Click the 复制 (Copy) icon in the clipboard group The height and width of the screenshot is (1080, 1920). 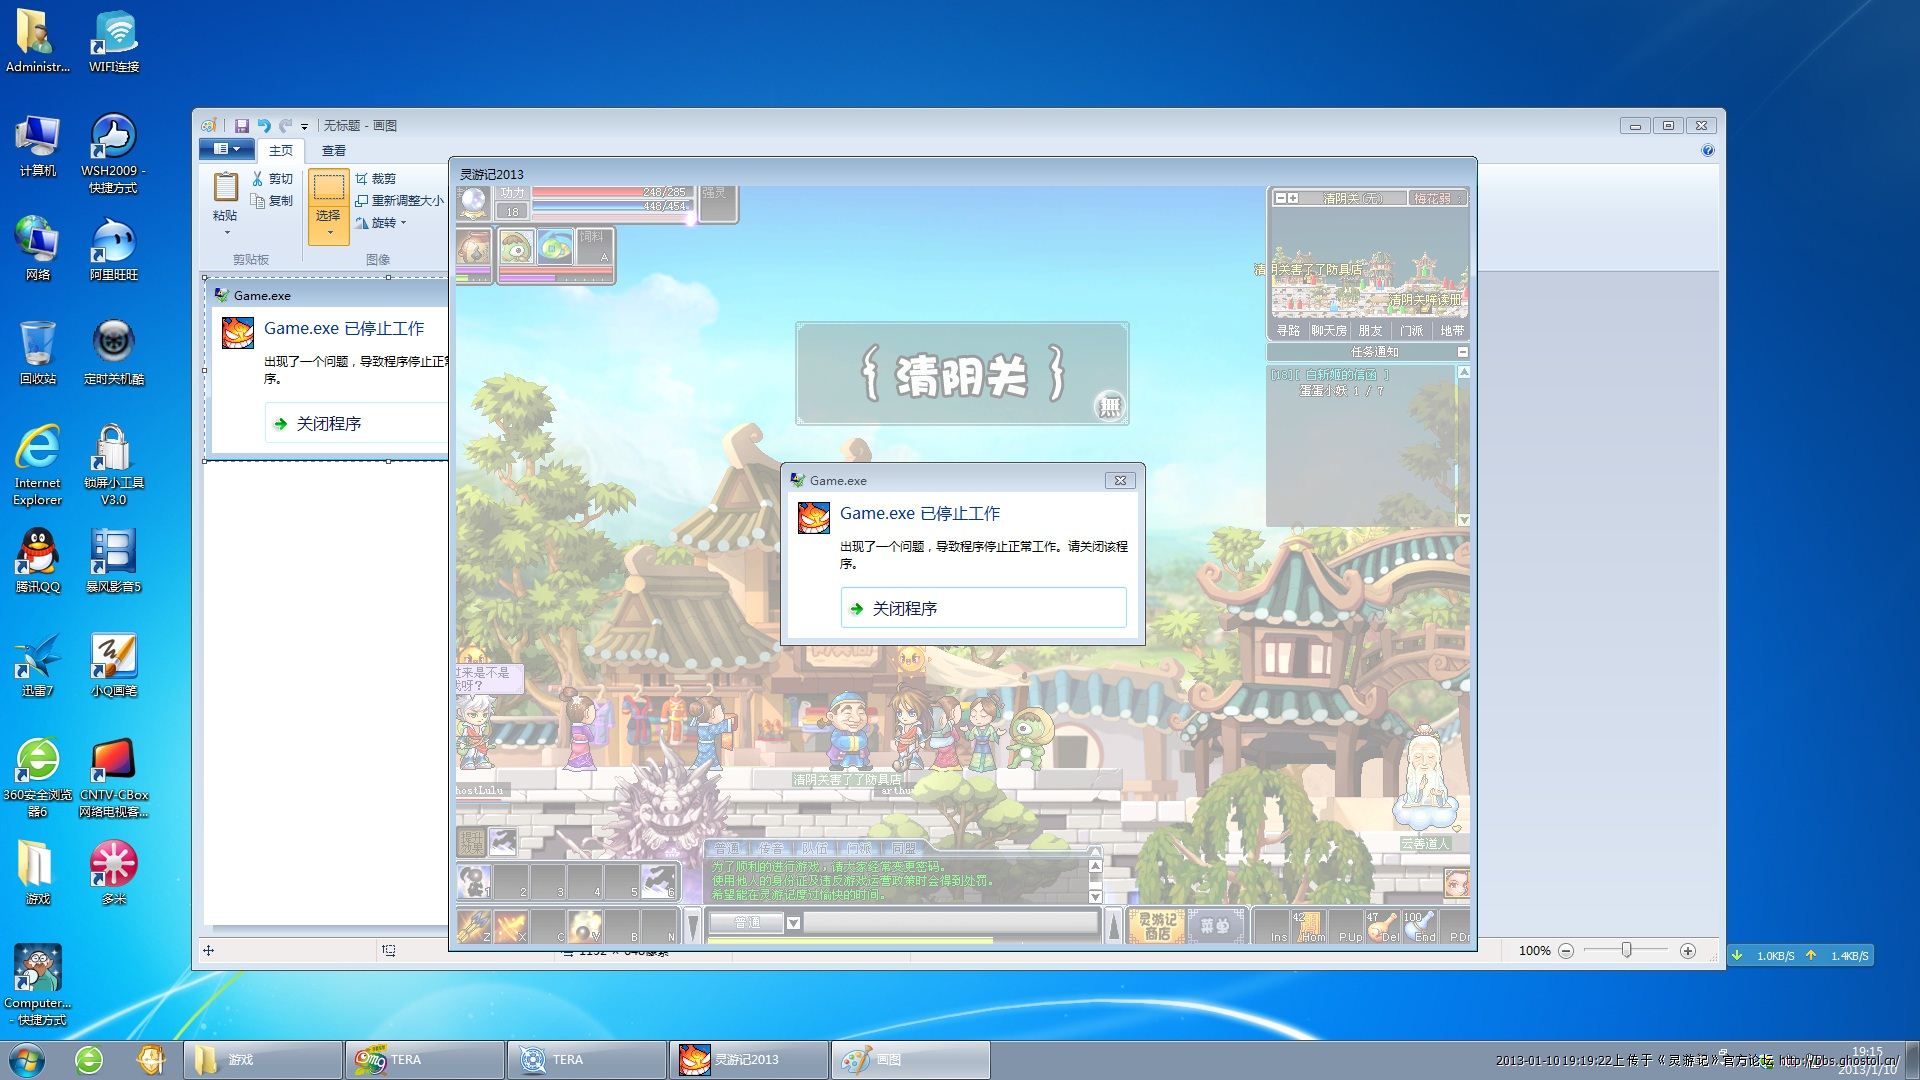[257, 201]
